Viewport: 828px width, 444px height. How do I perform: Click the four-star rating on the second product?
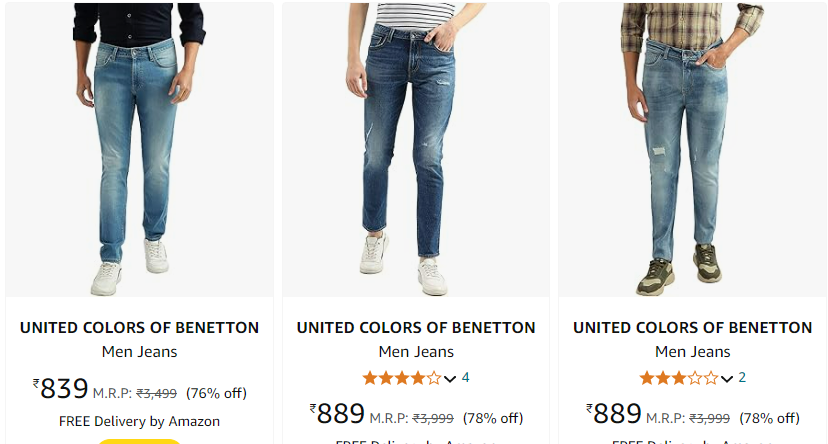tap(402, 378)
